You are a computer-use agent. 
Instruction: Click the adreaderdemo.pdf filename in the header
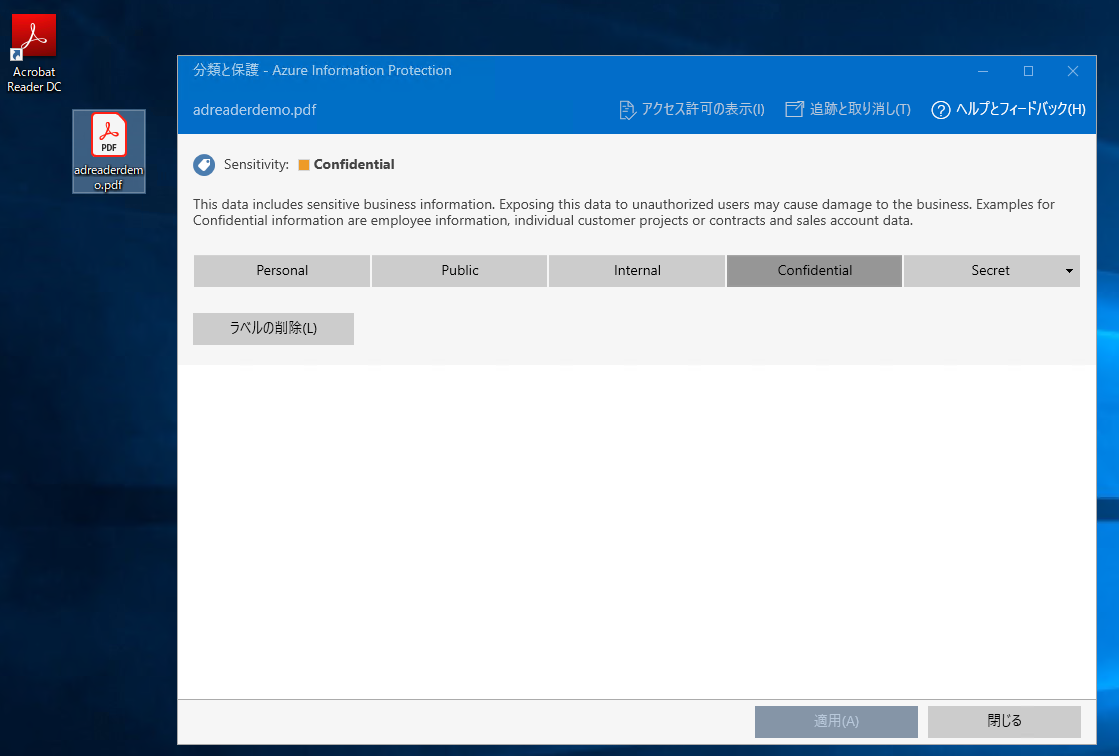click(x=256, y=110)
